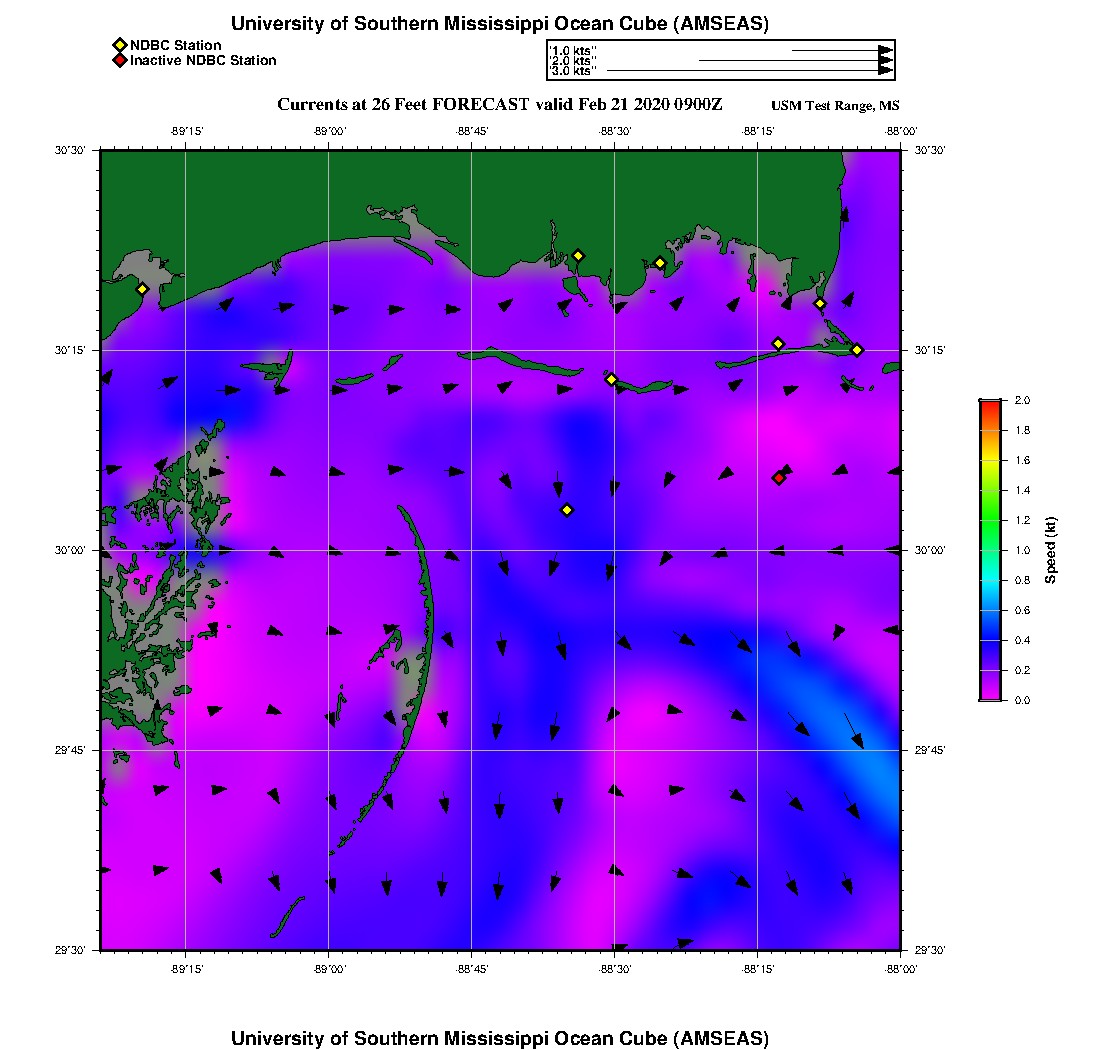The height and width of the screenshot is (1050, 1100).
Task: Select the easternmost yellow station marker
Action: (857, 349)
